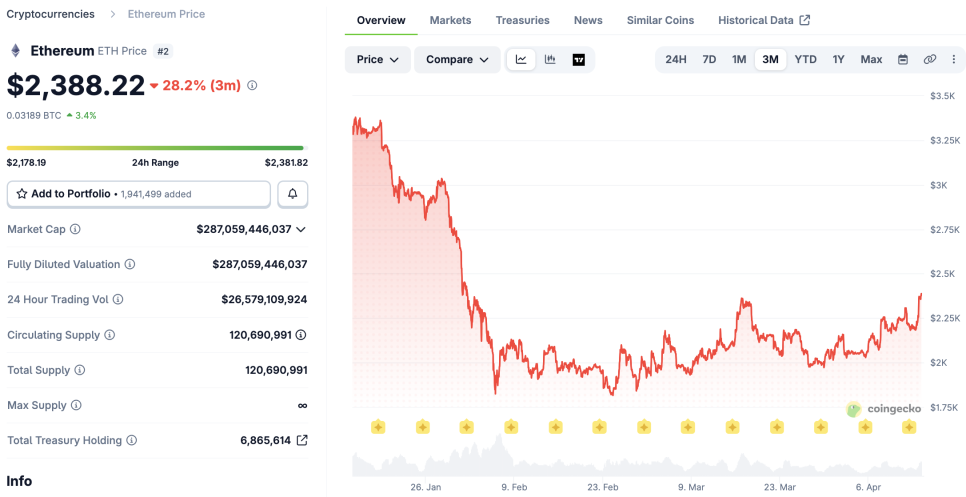Open Total Treasury Holding external link icon

coord(302,441)
